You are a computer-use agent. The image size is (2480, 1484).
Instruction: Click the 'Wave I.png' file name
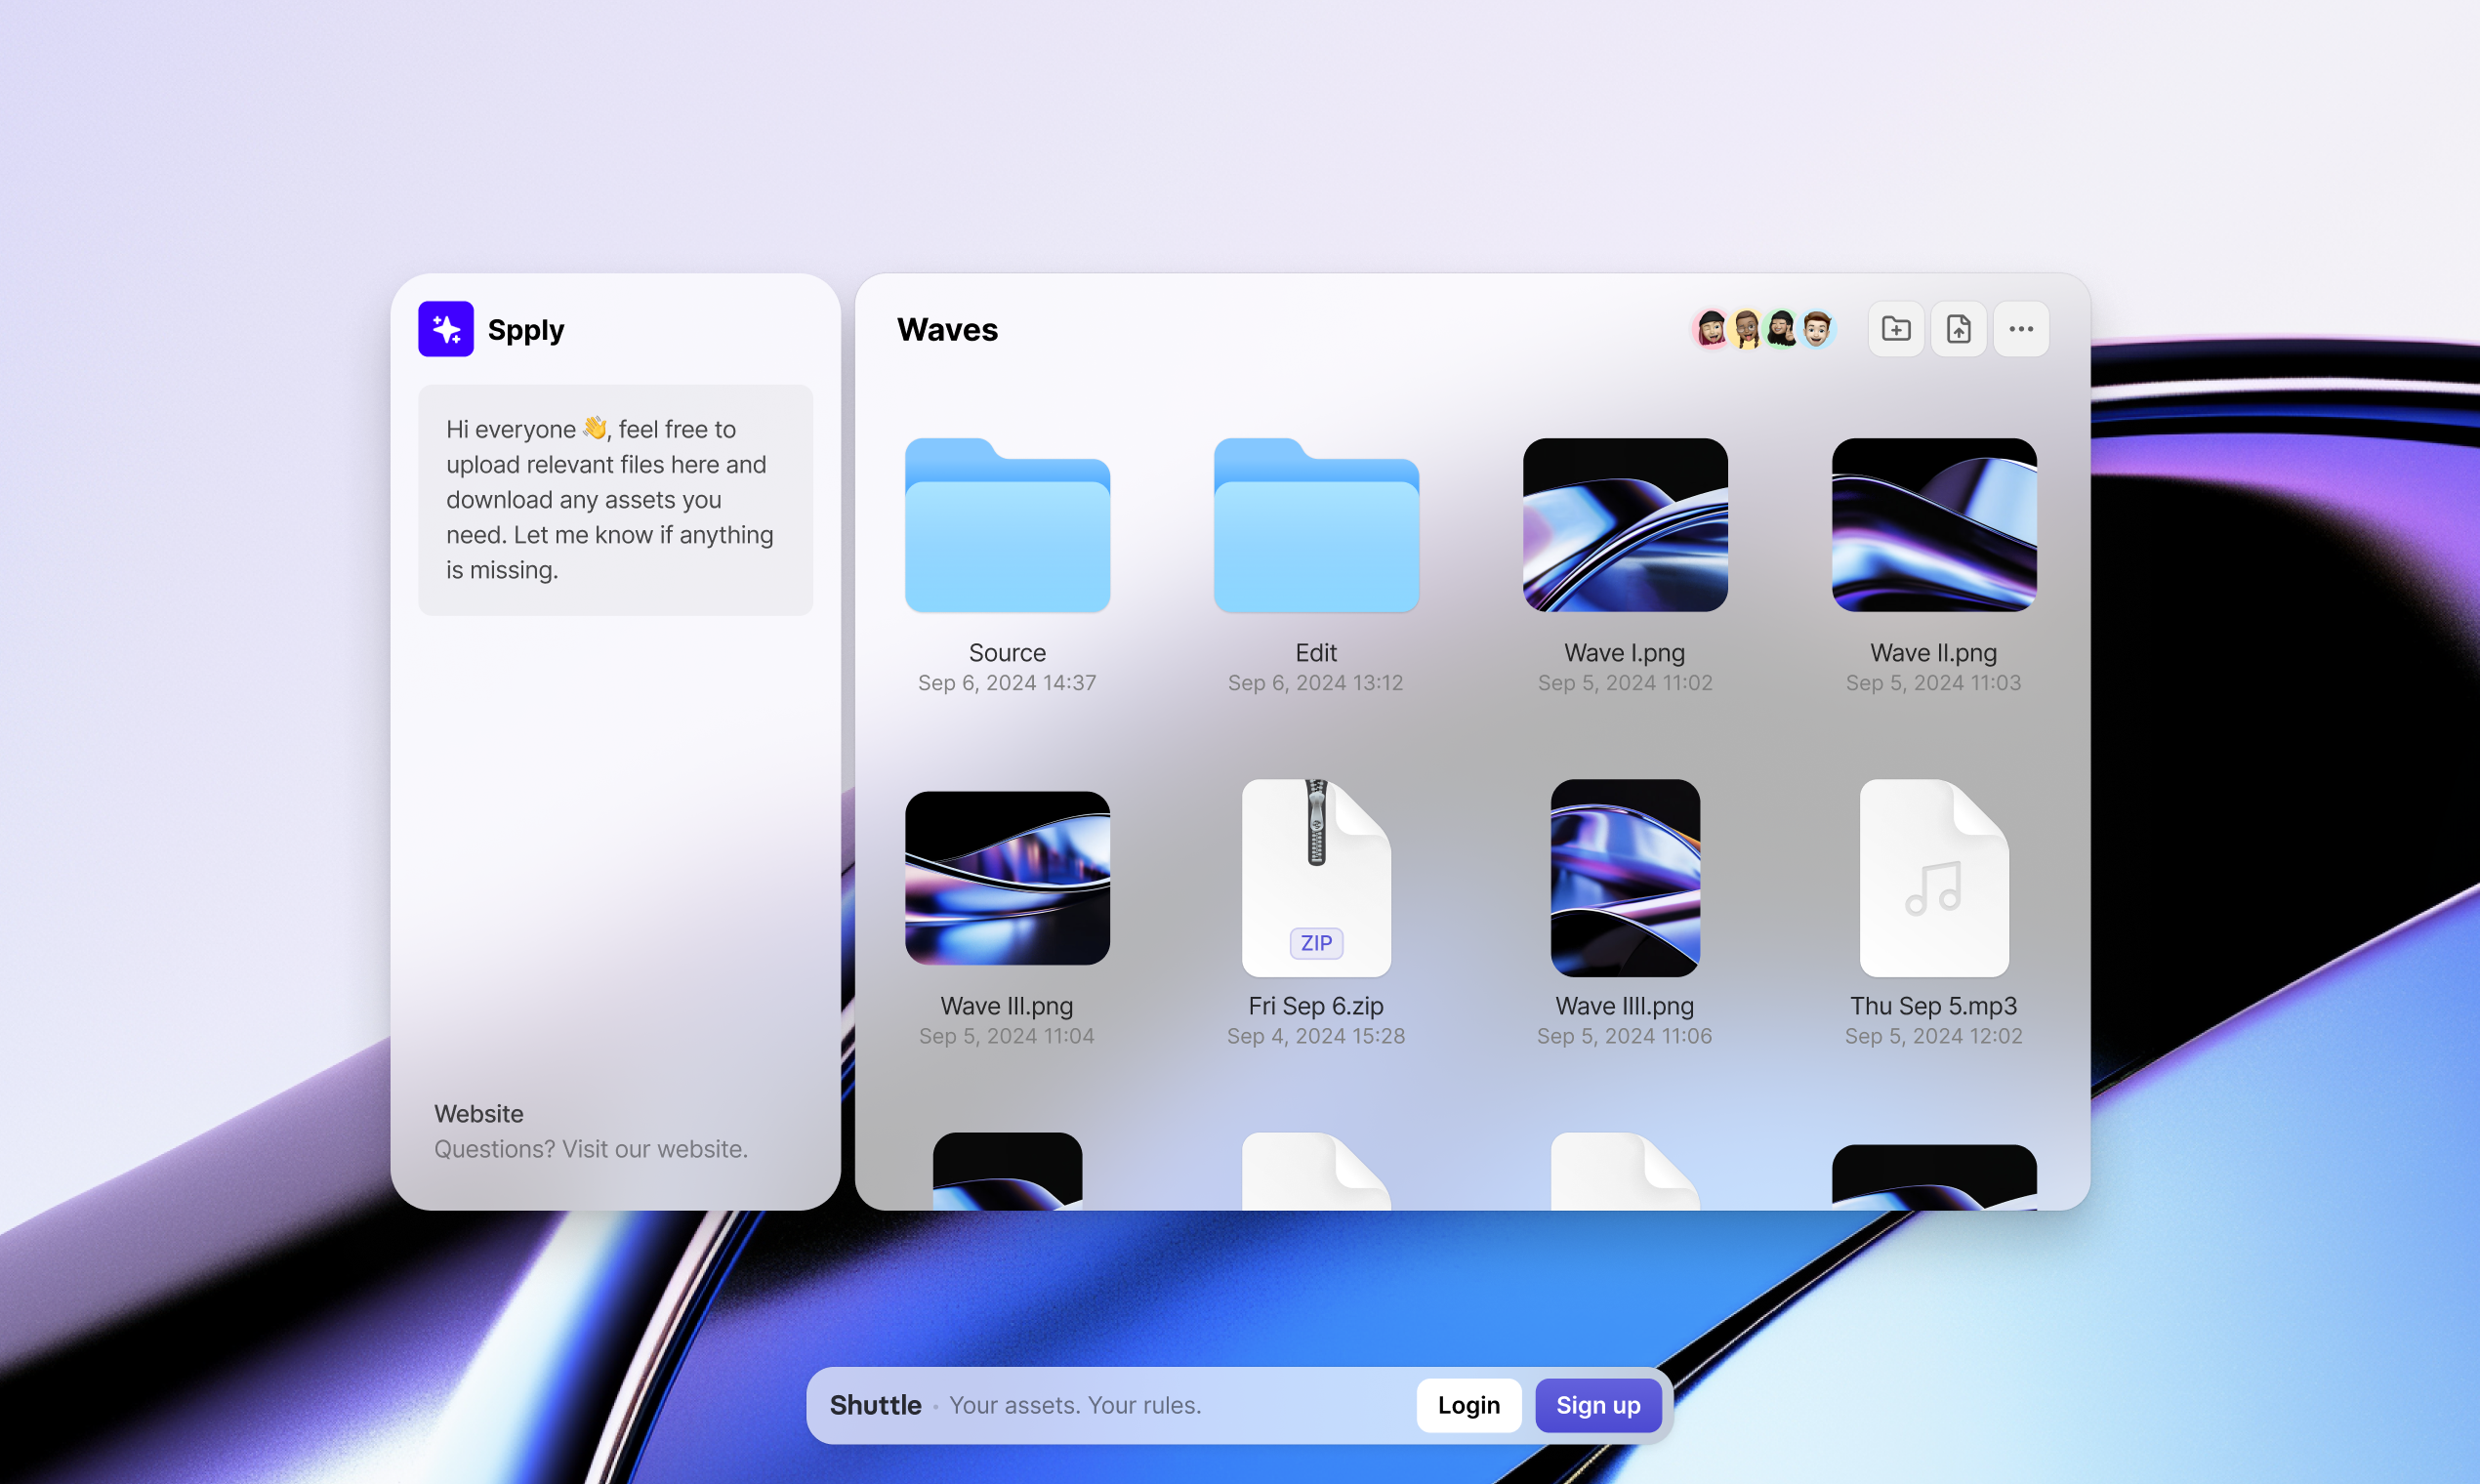pyautogui.click(x=1625, y=653)
